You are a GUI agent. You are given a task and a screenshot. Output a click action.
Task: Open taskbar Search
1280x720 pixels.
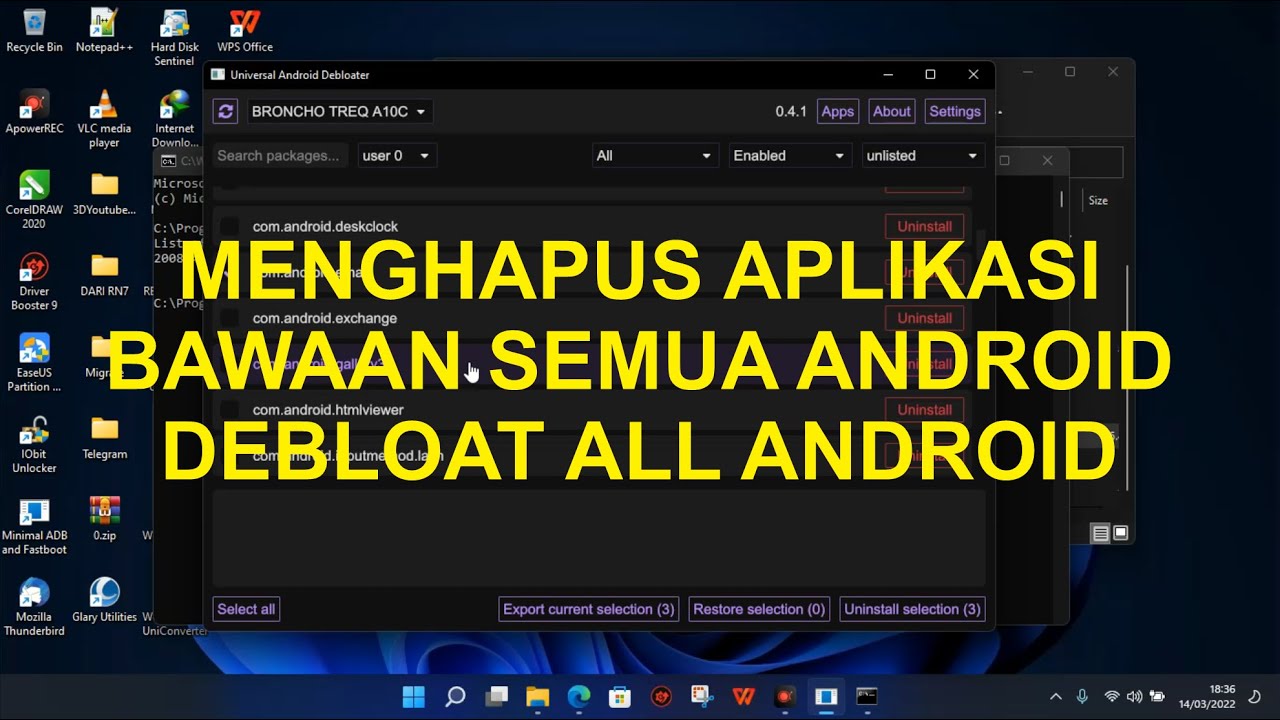tap(455, 696)
